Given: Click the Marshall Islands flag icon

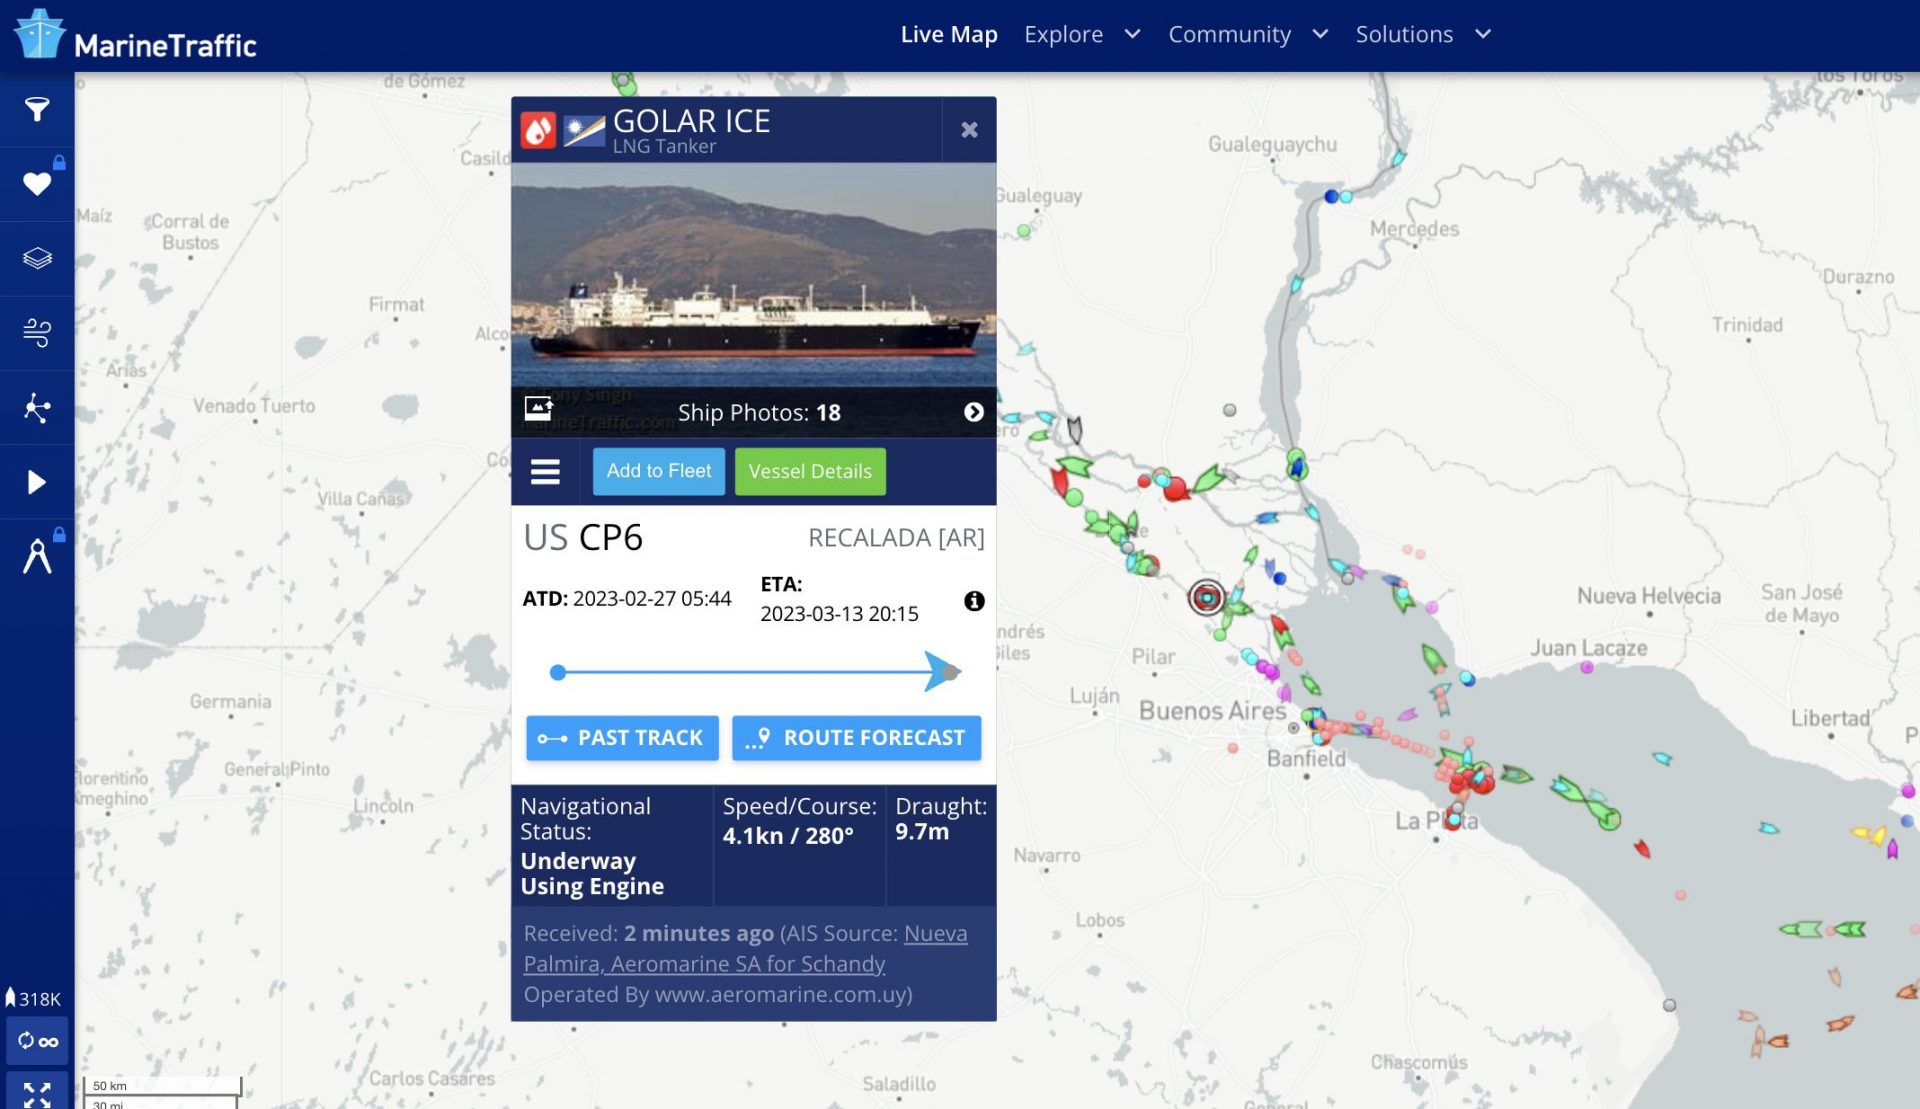Looking at the screenshot, I should tap(584, 130).
